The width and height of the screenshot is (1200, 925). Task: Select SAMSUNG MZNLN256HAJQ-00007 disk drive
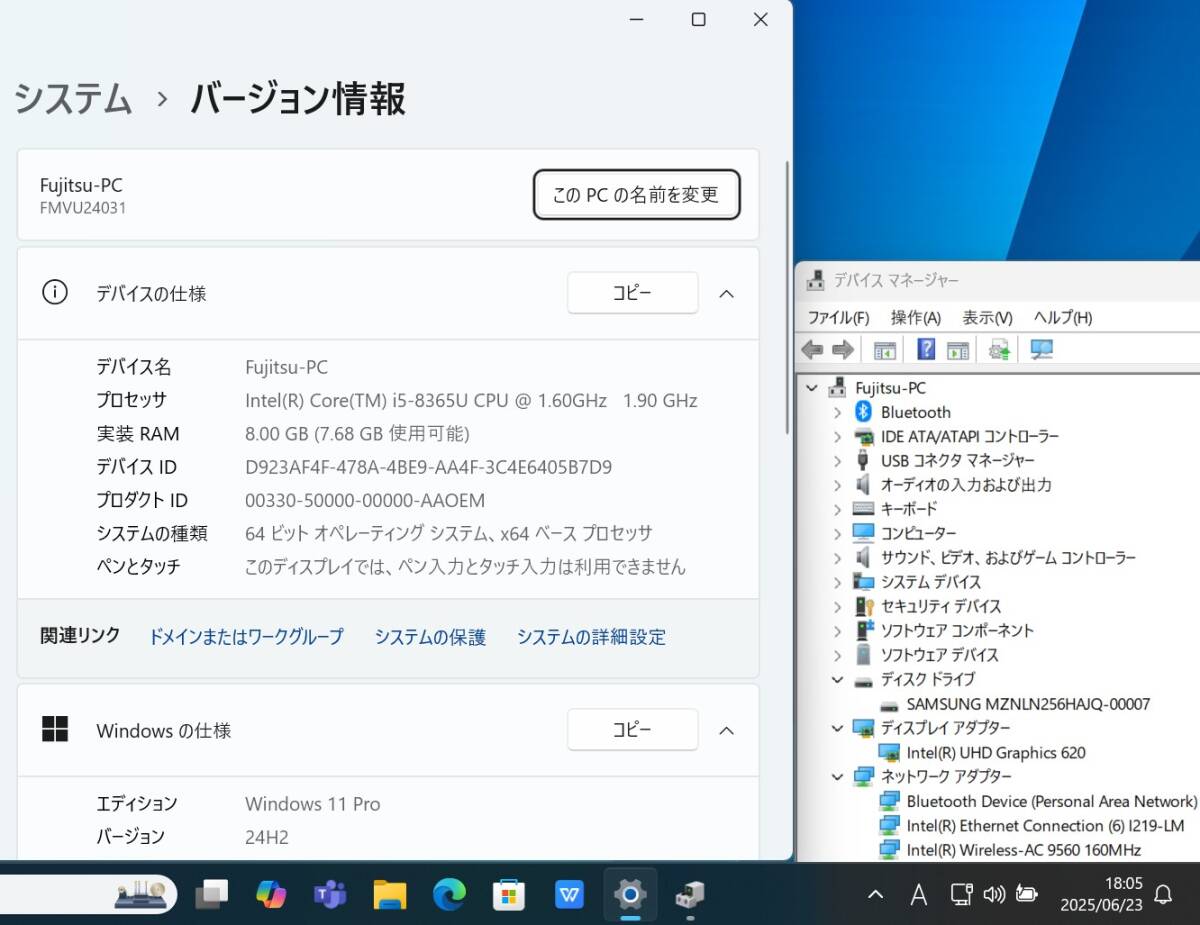tap(1028, 703)
